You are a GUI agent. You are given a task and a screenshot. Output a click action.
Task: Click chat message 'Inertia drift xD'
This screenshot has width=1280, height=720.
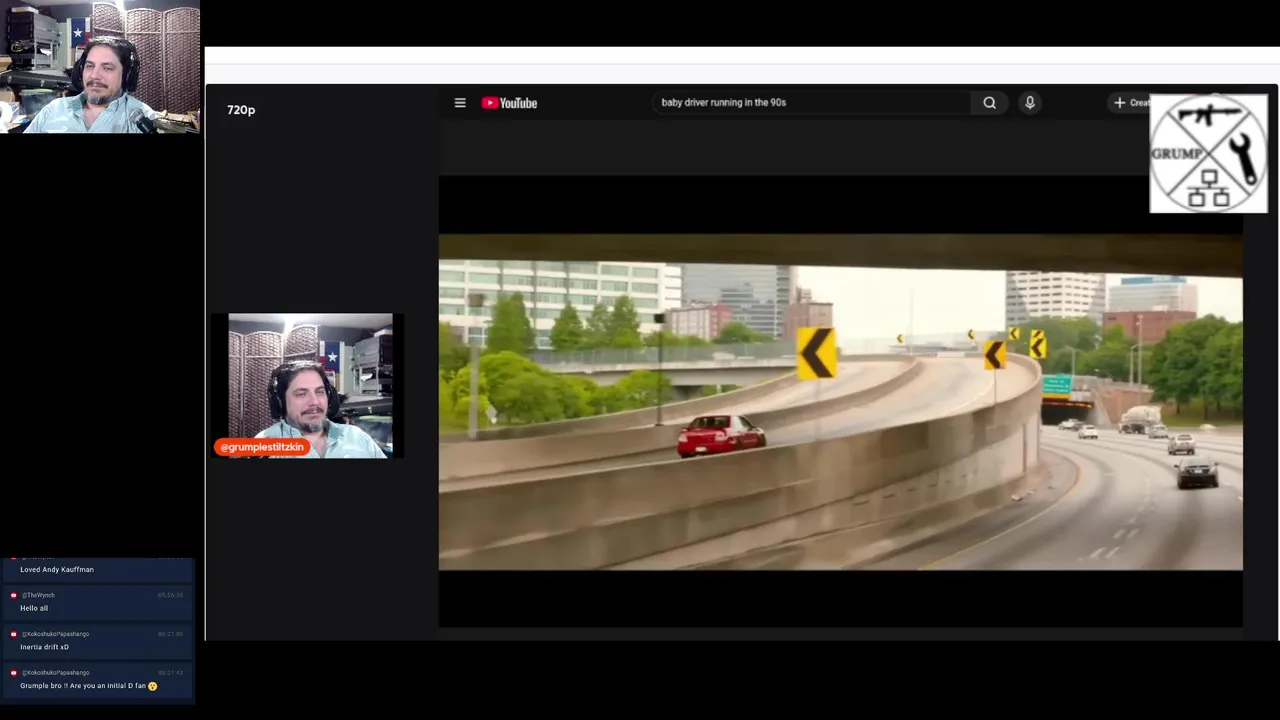click(44, 647)
